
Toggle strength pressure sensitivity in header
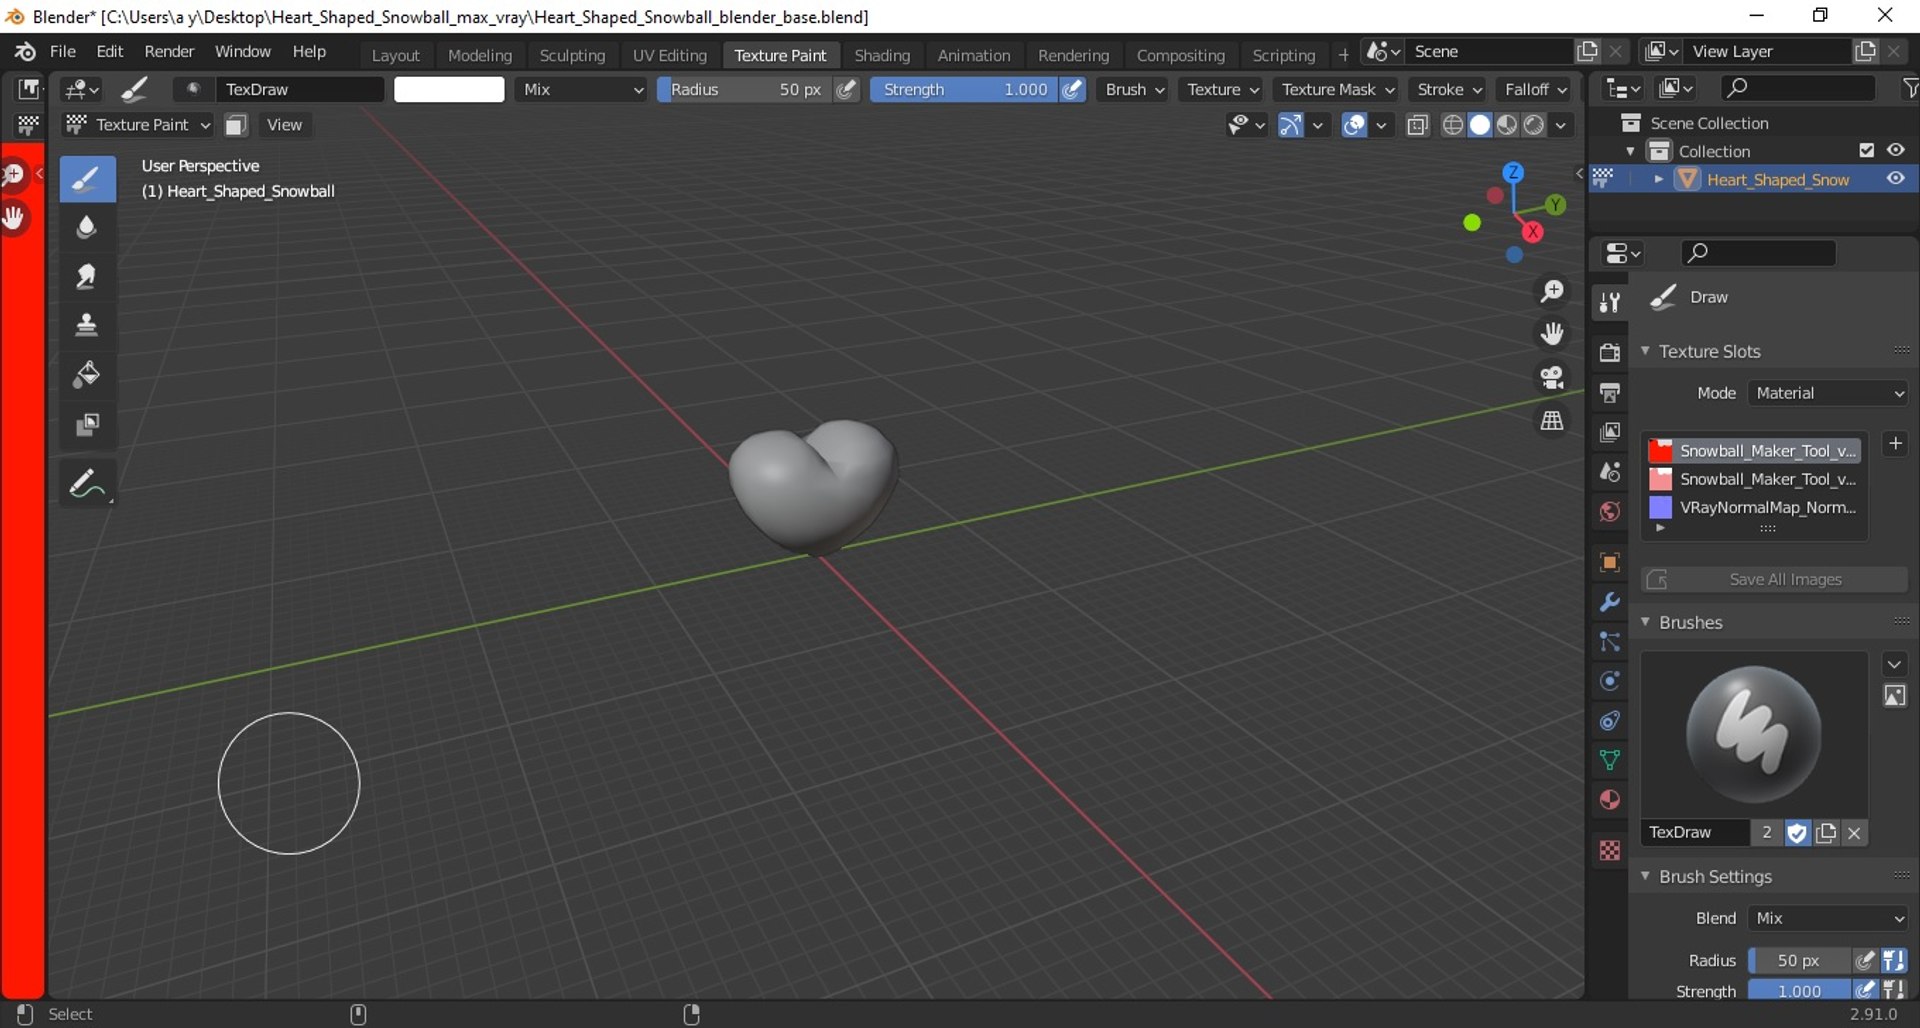click(1073, 89)
